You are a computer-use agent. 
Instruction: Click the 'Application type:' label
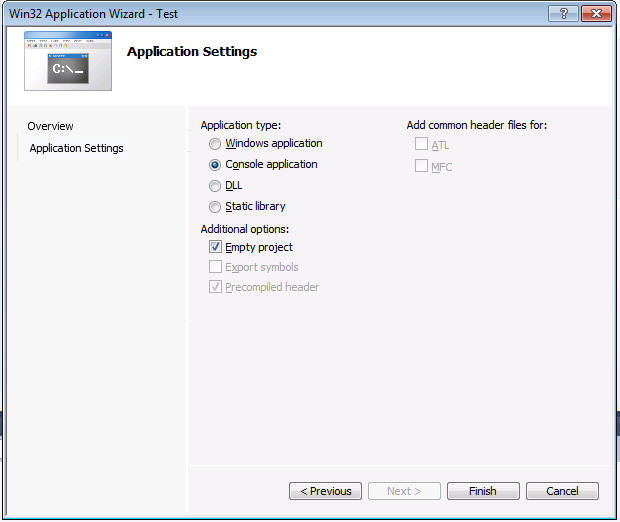241,125
